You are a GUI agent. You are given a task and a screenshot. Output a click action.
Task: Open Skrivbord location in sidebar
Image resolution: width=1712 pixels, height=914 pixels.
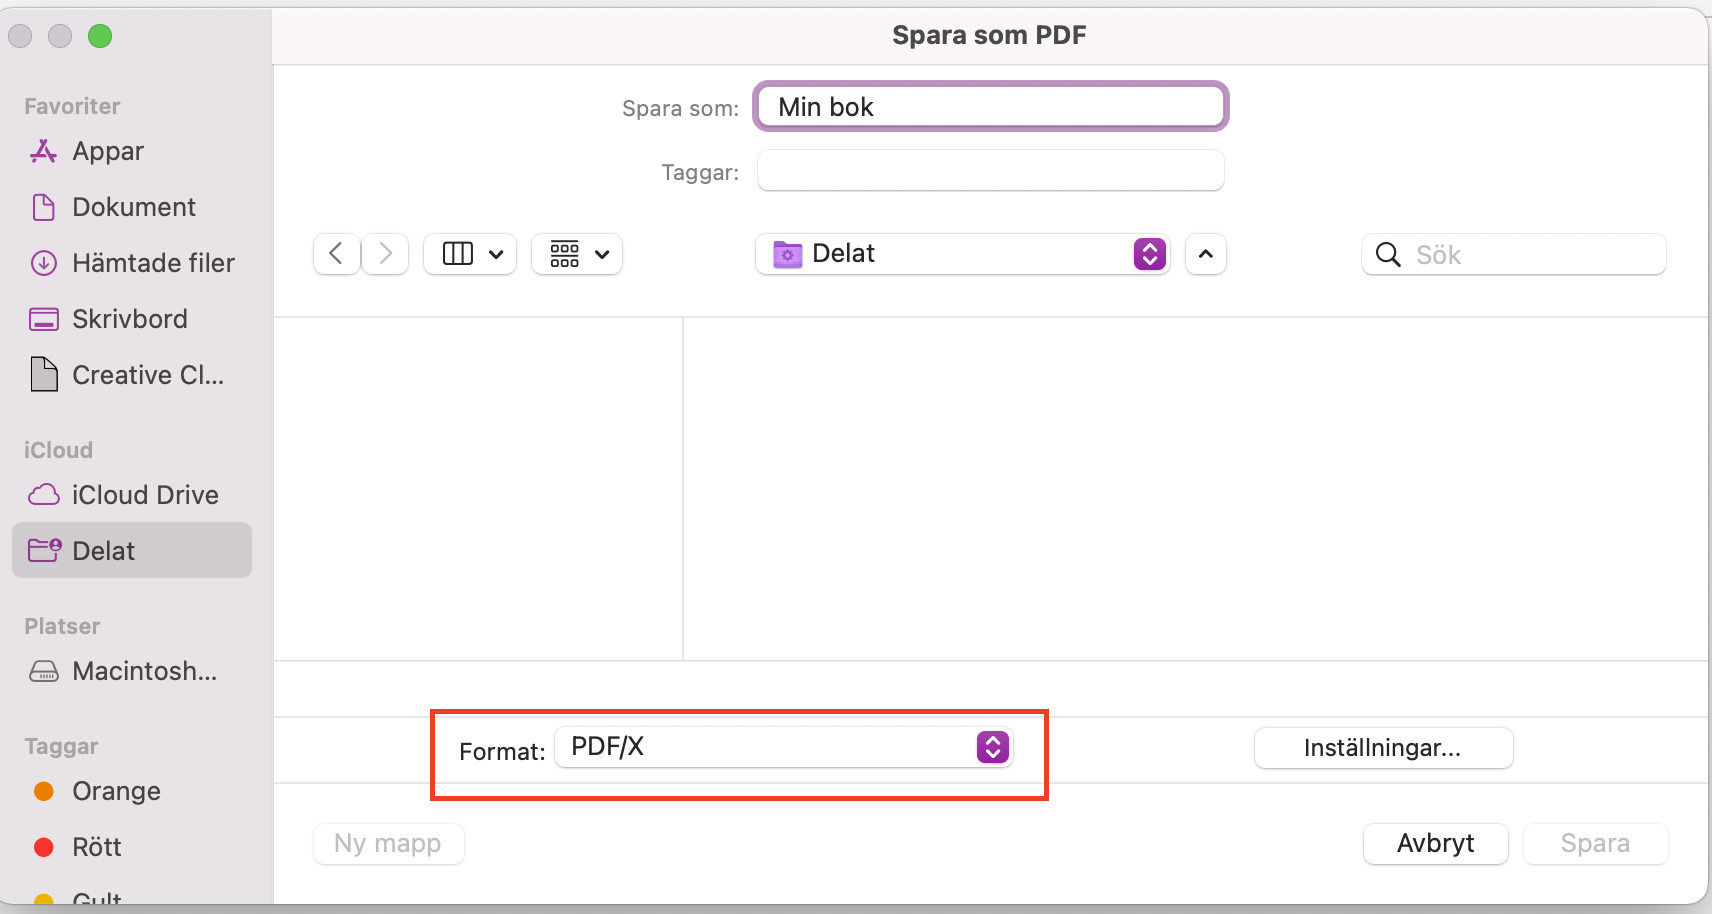point(131,319)
